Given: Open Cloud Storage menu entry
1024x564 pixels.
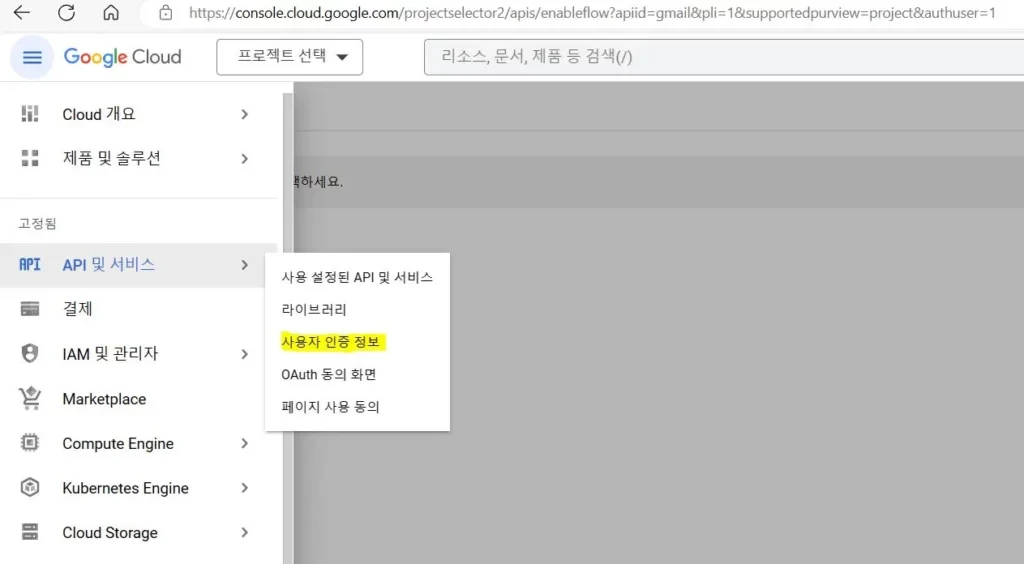Looking at the screenshot, I should [x=110, y=533].
